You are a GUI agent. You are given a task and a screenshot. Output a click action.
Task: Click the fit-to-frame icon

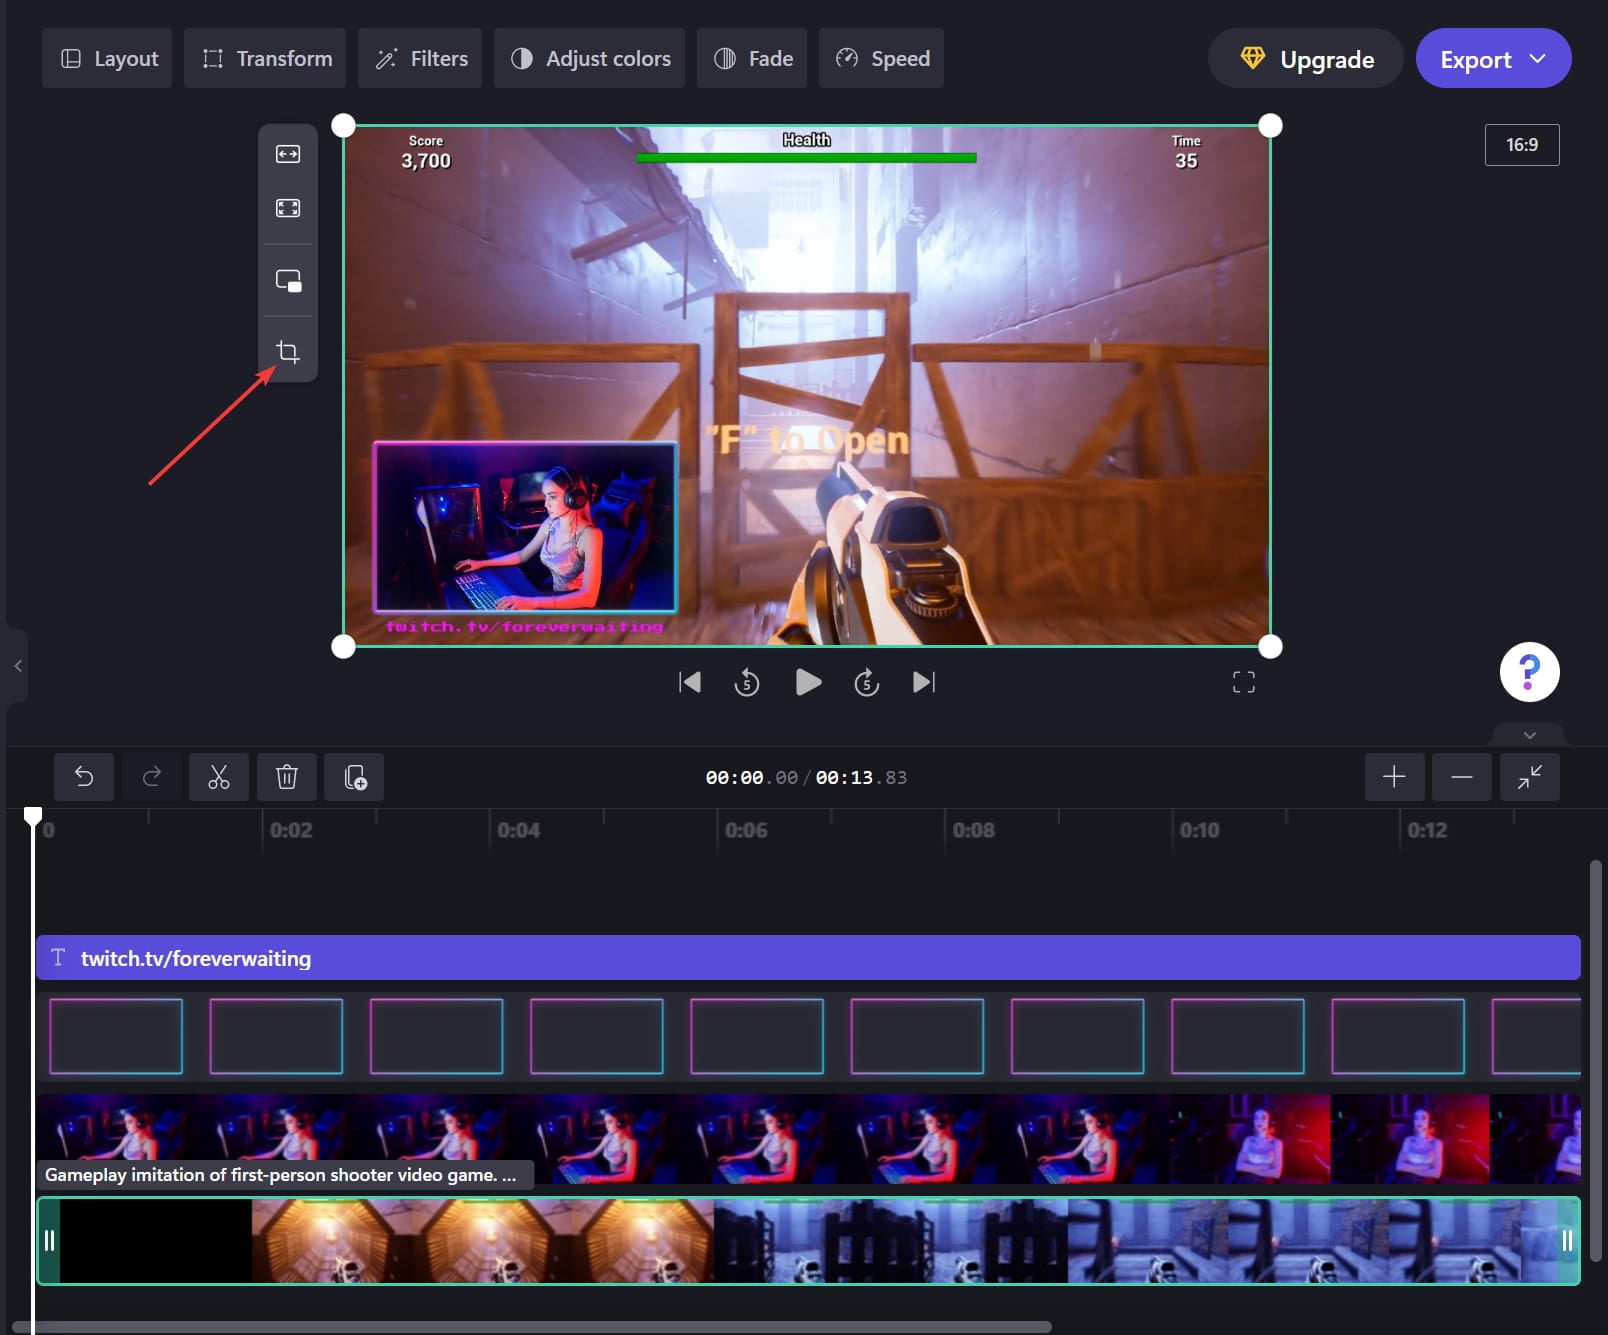coord(287,208)
